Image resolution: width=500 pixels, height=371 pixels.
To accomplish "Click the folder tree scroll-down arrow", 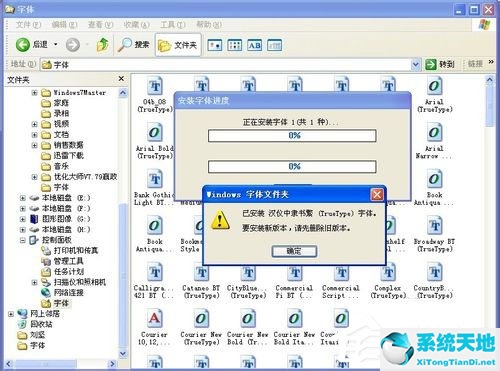I will point(123,354).
